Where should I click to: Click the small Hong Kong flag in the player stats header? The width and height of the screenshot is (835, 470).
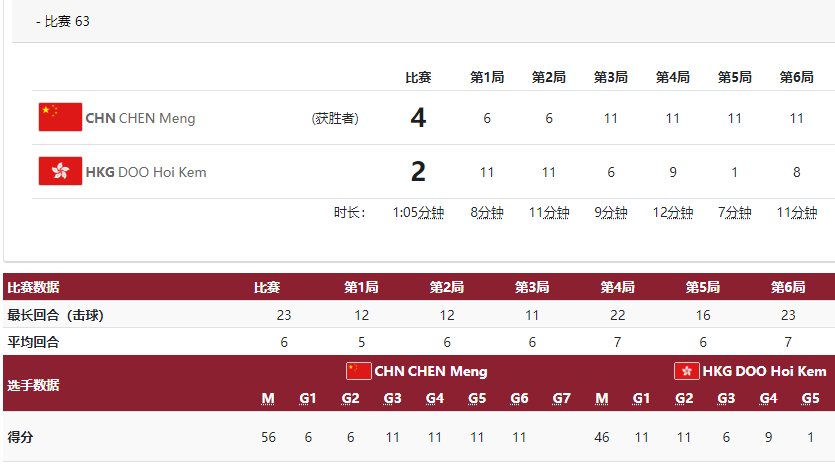(x=686, y=371)
